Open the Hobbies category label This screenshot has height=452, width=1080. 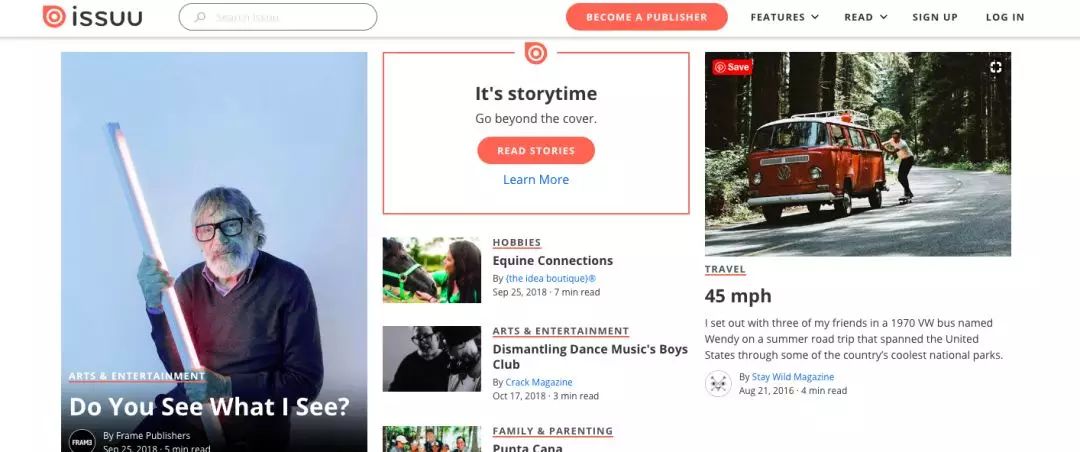517,243
